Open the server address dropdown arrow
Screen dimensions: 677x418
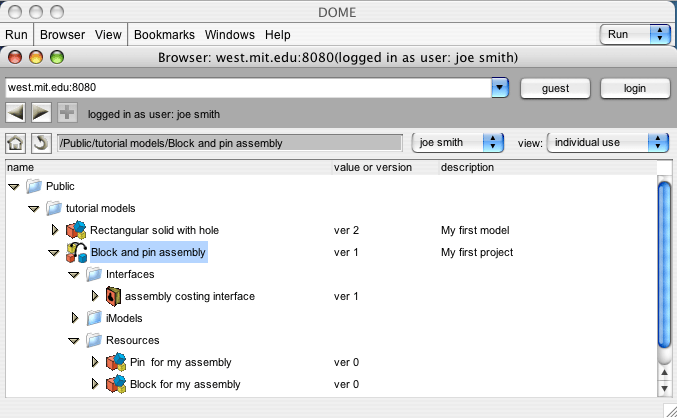[500, 88]
